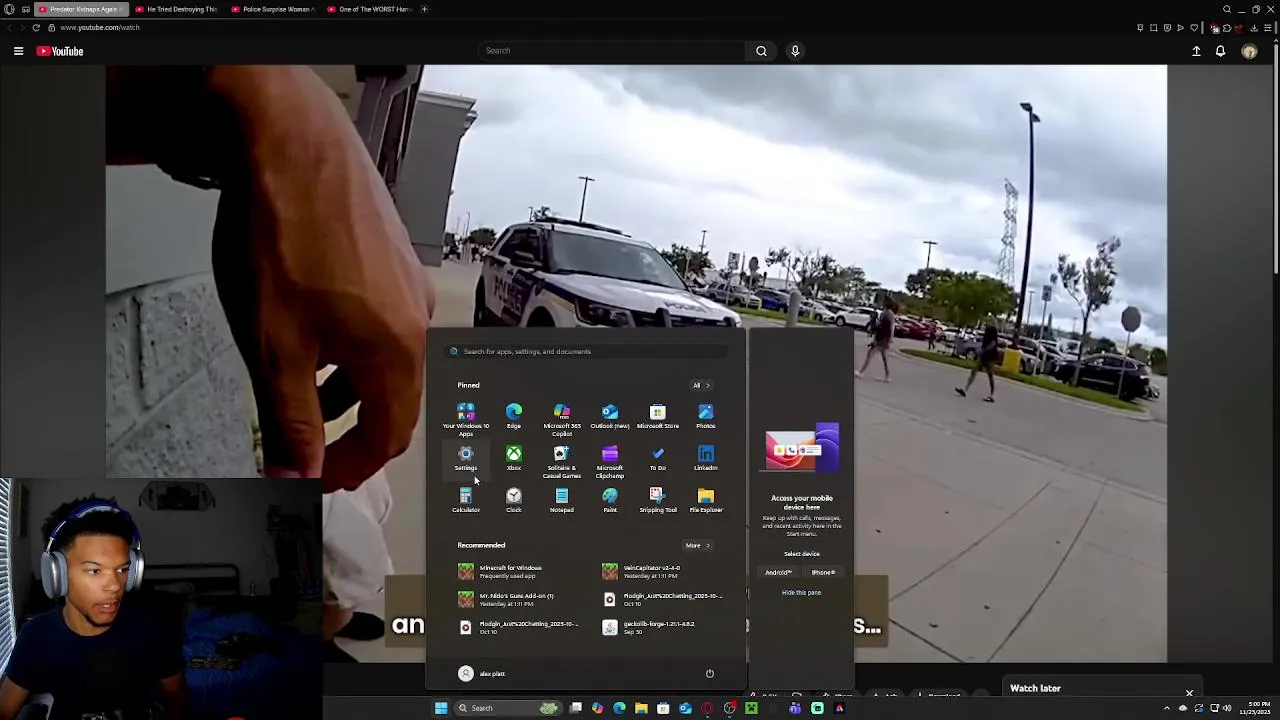Show More recommended items
The height and width of the screenshot is (720, 1280).
pyautogui.click(x=697, y=545)
